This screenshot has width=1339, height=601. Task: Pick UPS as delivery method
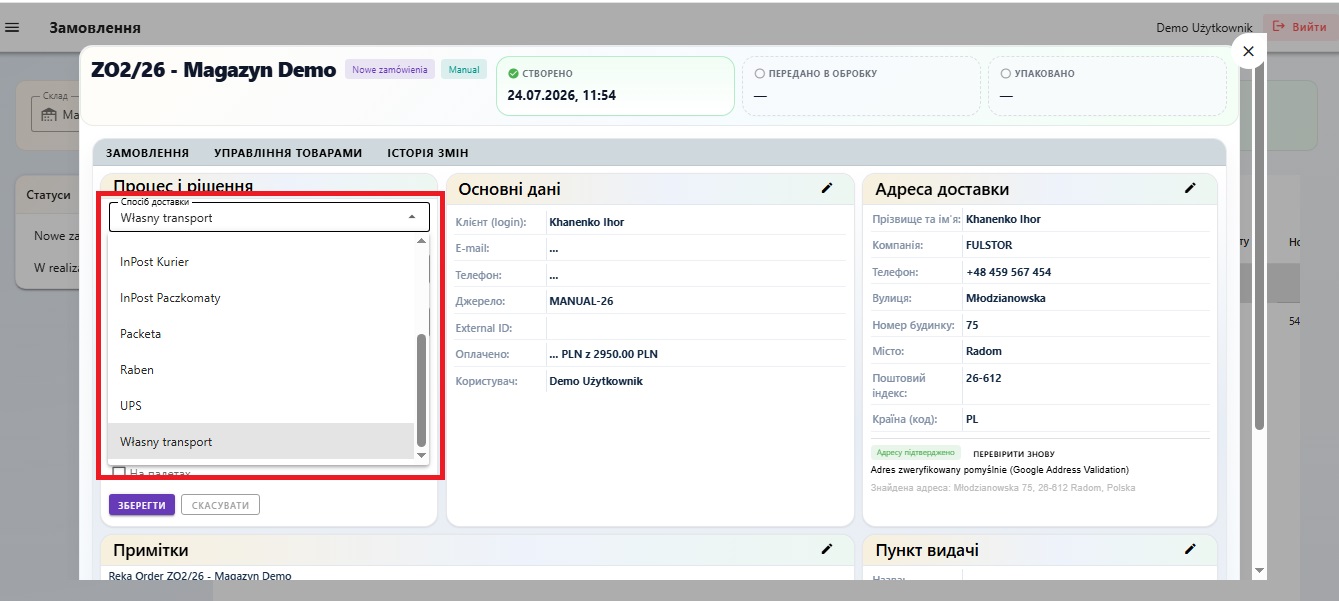click(x=260, y=406)
